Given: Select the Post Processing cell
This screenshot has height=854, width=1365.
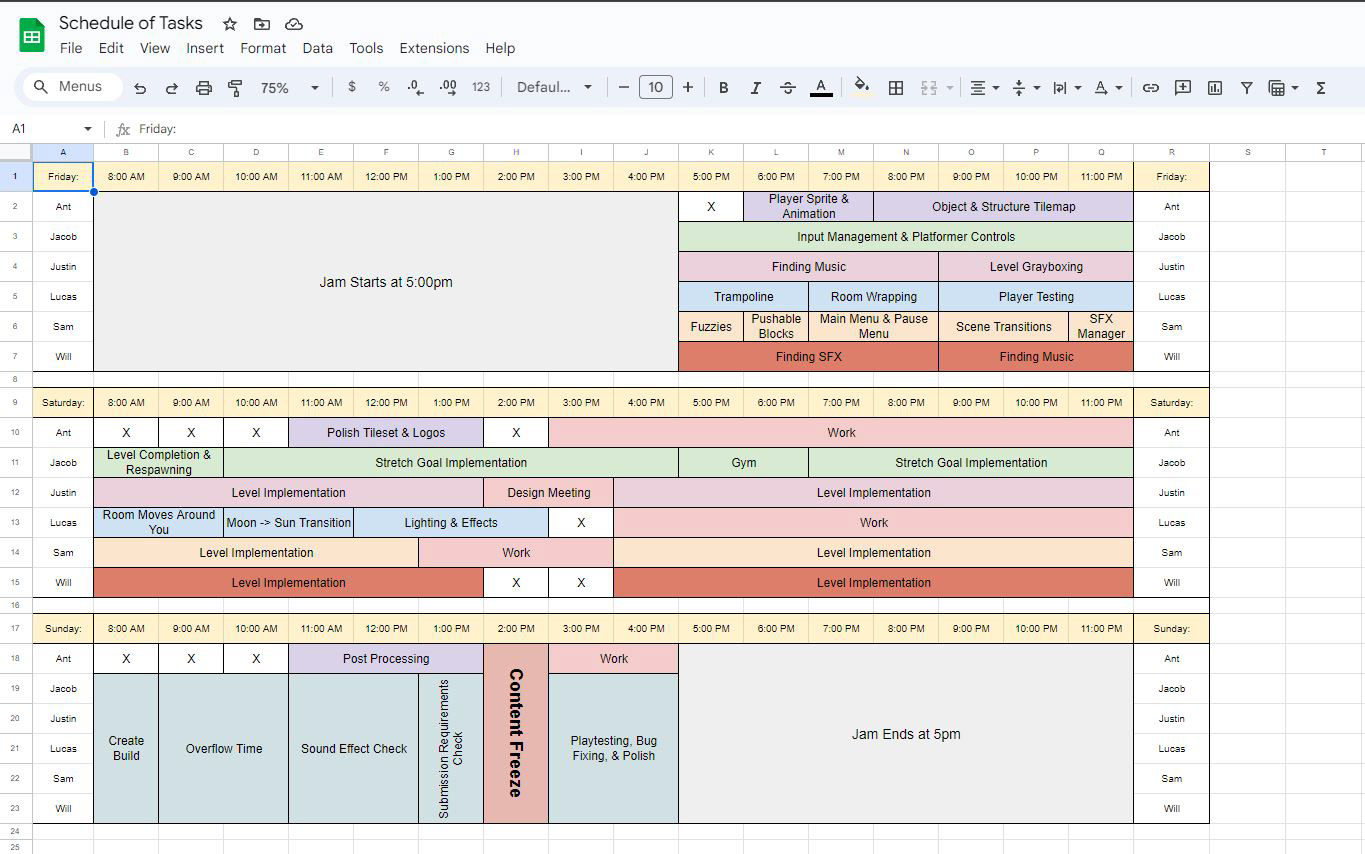Looking at the screenshot, I should point(386,659).
